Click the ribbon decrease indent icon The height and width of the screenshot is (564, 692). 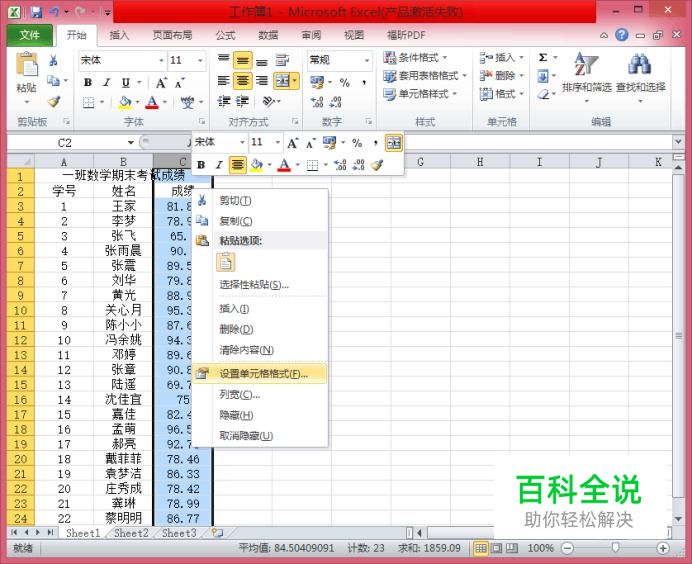tap(224, 102)
